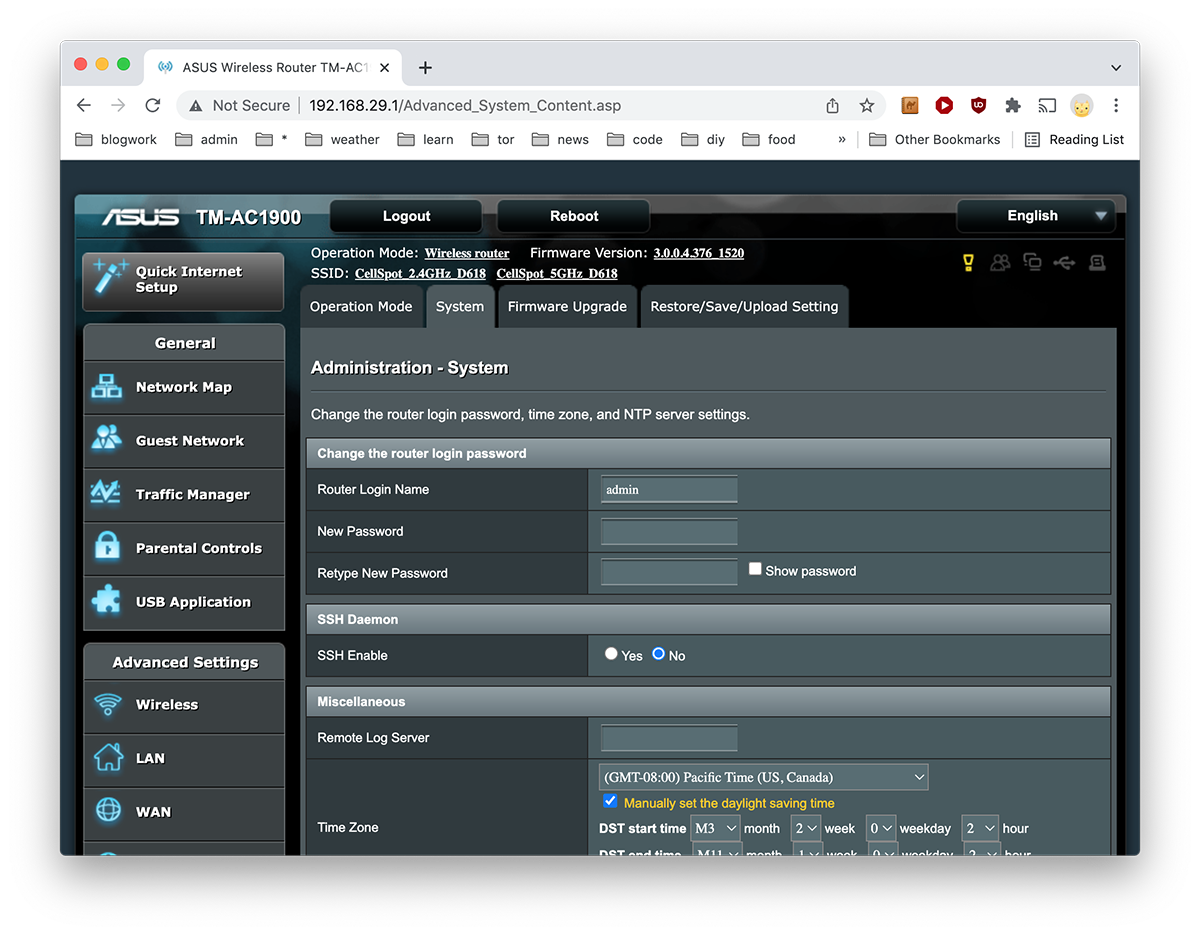Screen dimensions: 1200x935
Task: Enable the Show password checkbox
Action: tap(755, 569)
